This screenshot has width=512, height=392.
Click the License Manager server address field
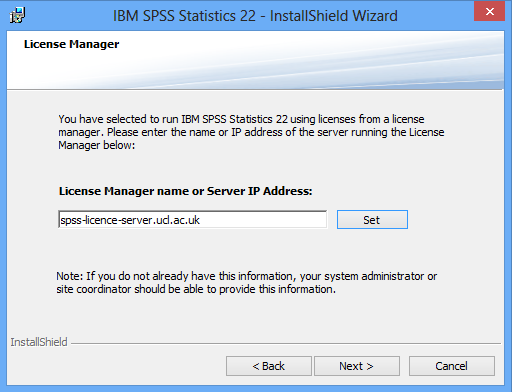pos(193,220)
